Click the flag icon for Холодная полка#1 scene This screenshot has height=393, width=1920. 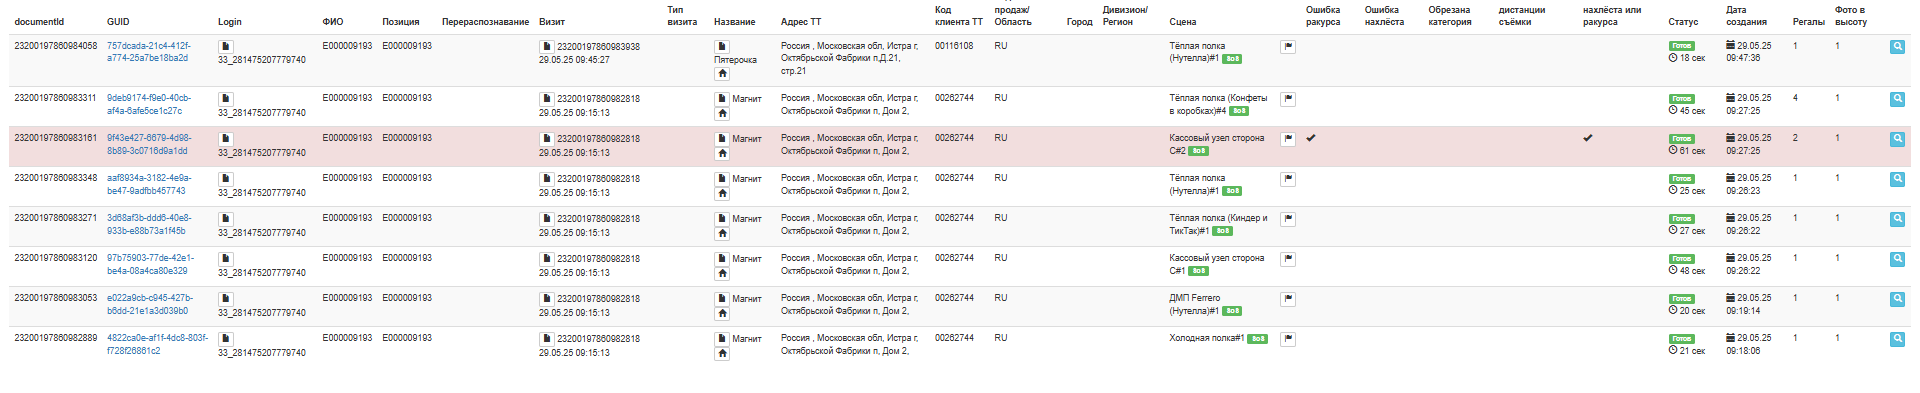[1288, 339]
